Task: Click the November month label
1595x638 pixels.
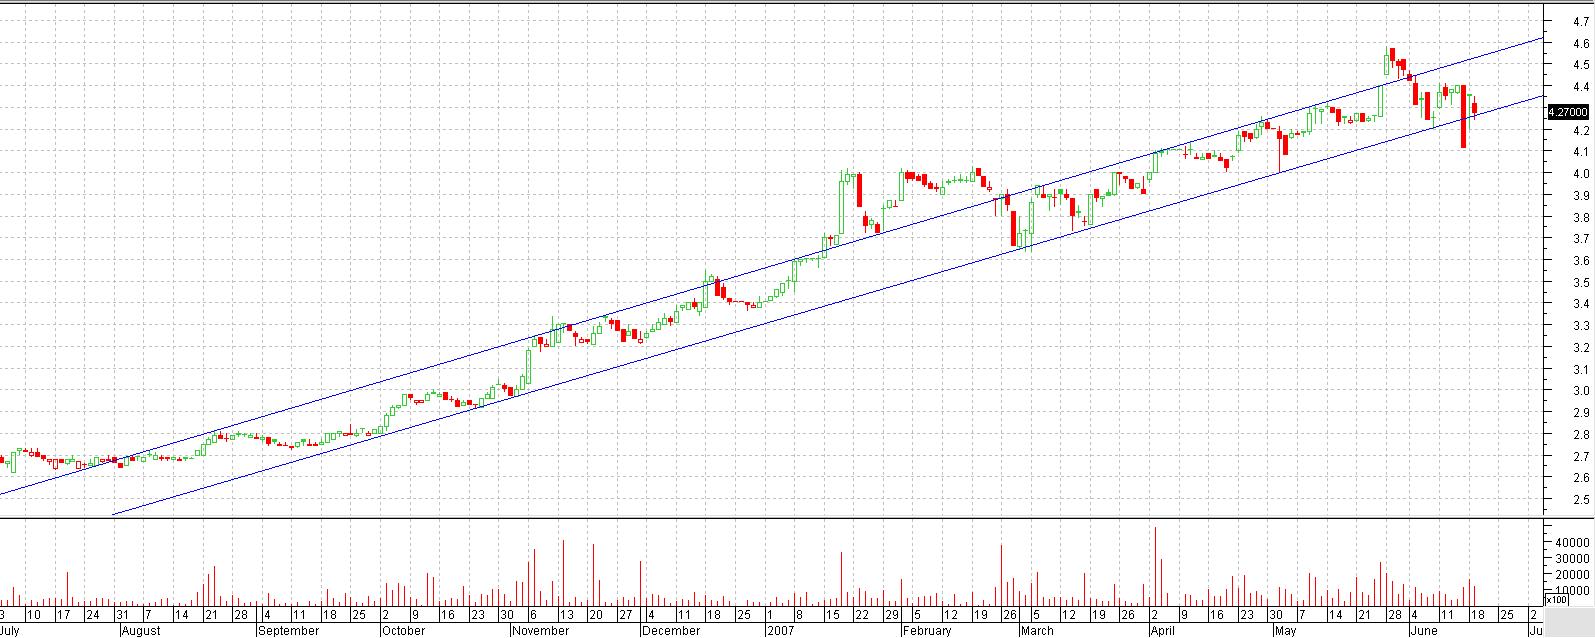Action: point(541,631)
